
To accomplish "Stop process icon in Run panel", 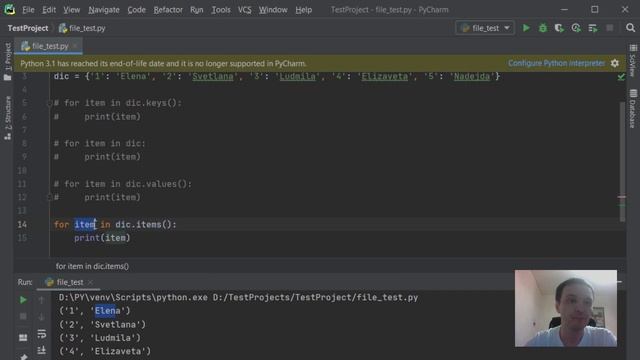I will pos(23,317).
